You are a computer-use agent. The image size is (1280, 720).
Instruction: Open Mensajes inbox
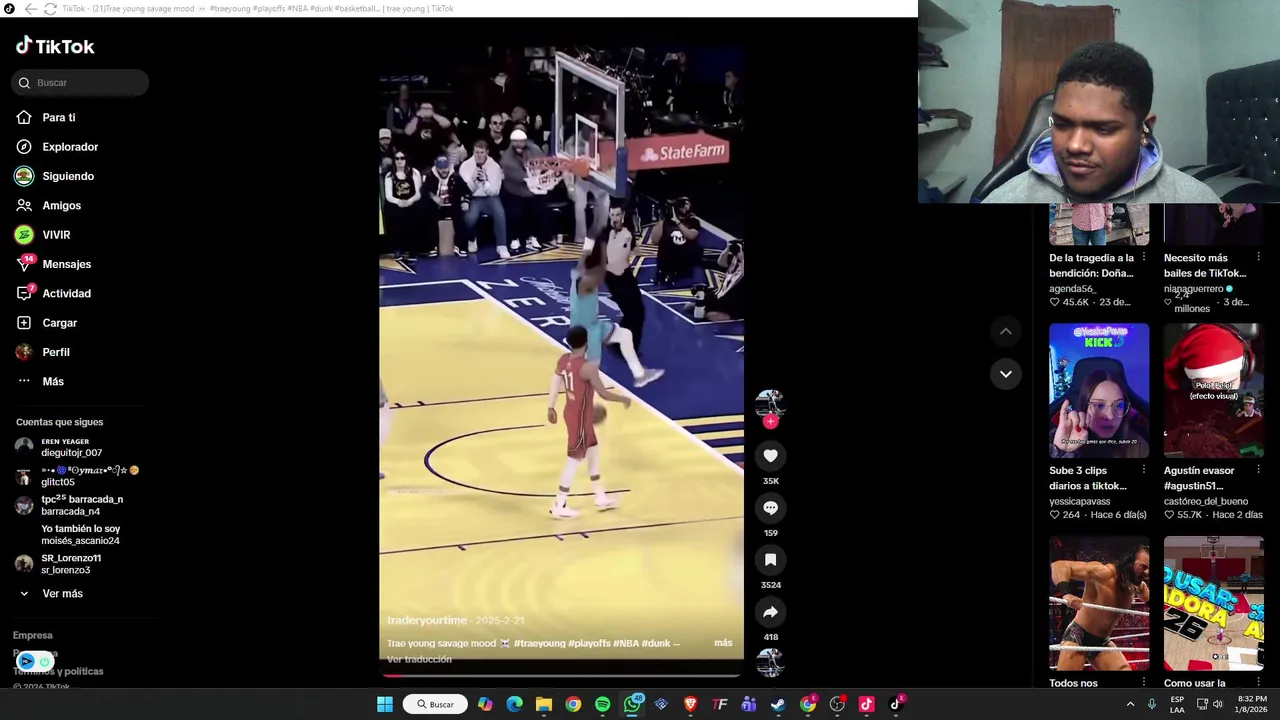pos(66,264)
